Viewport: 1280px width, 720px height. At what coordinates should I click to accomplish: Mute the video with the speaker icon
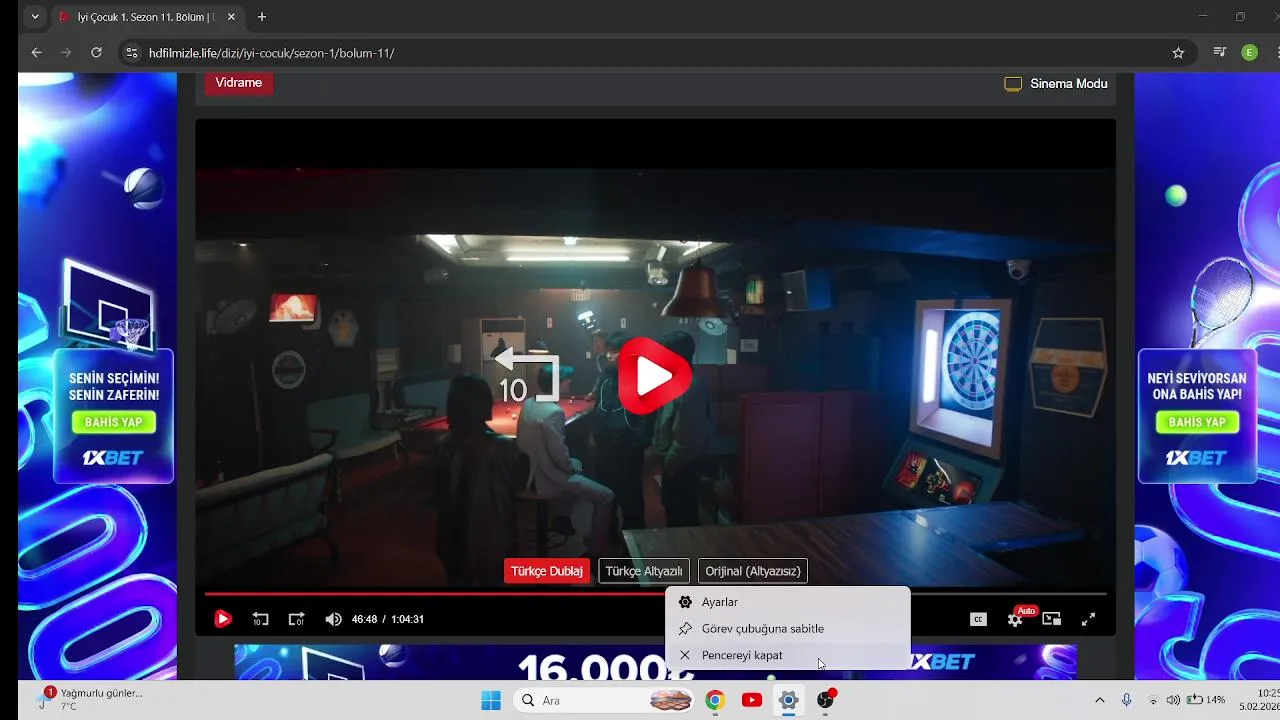tap(333, 619)
